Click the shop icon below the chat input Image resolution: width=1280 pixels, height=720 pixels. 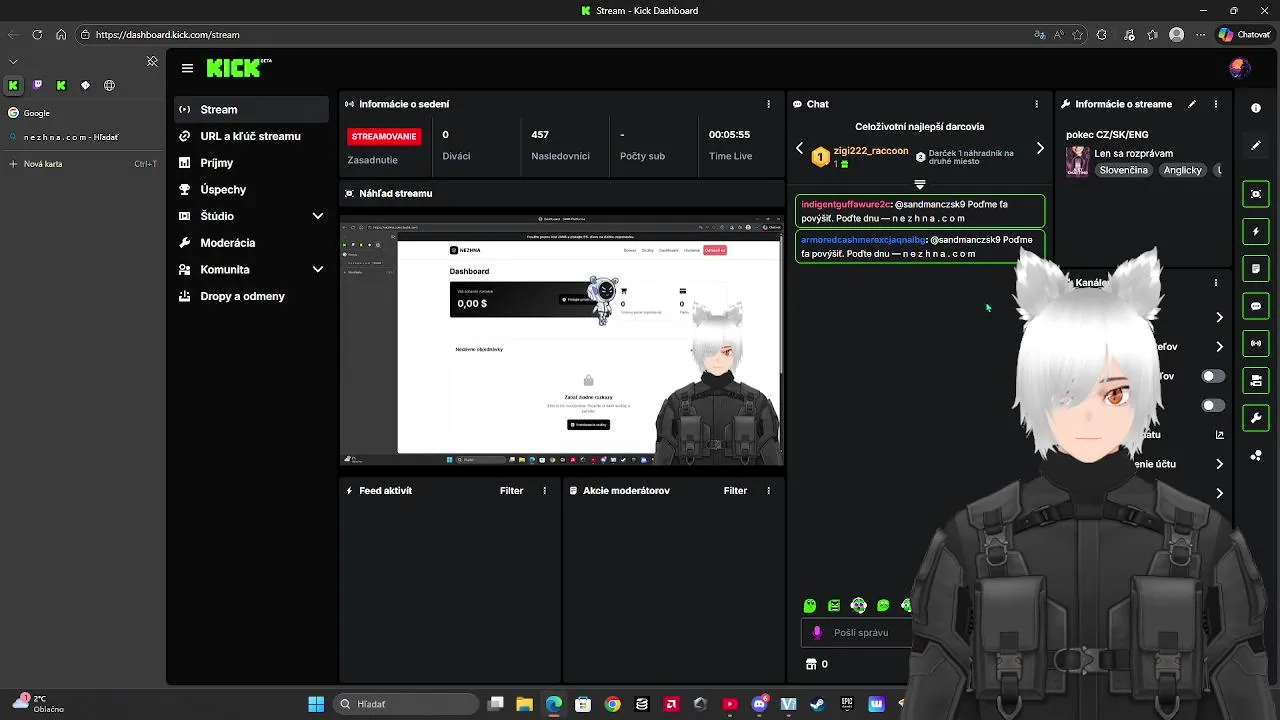(811, 664)
